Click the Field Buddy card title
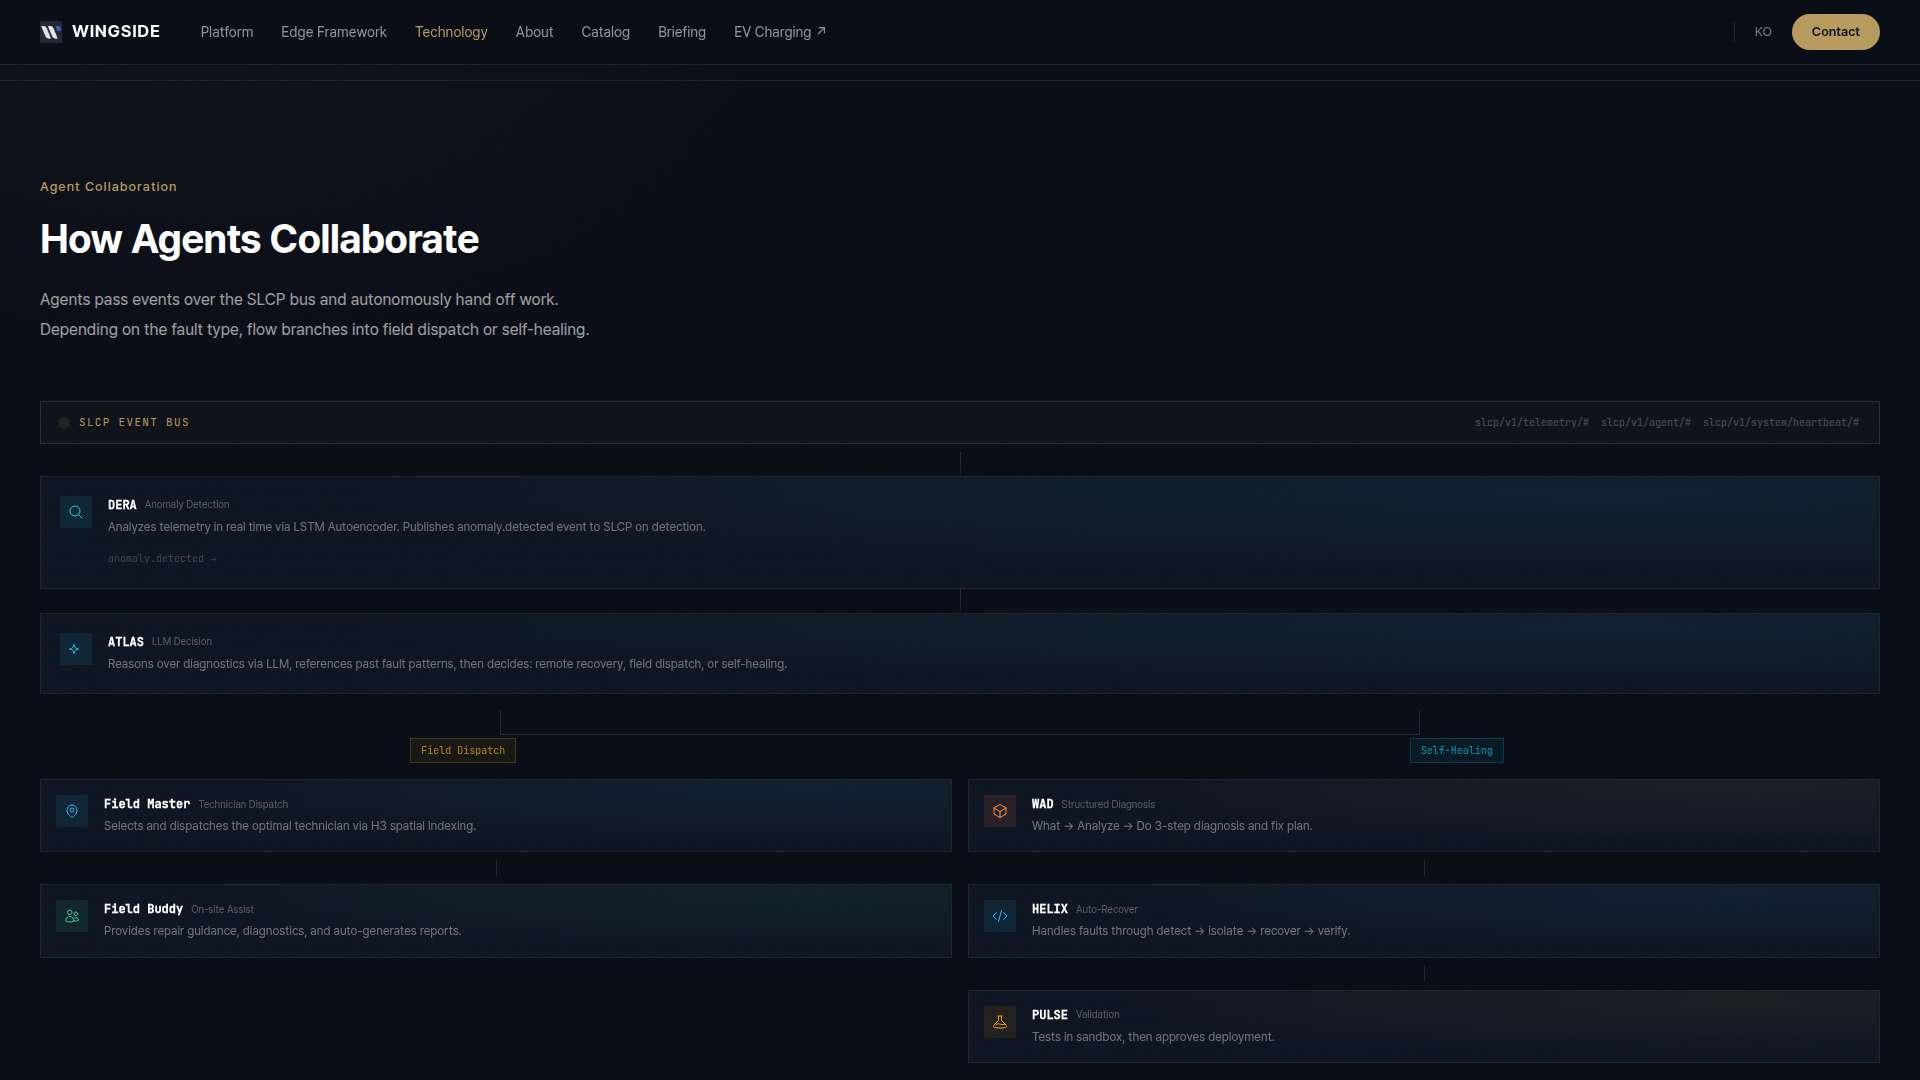 click(143, 909)
